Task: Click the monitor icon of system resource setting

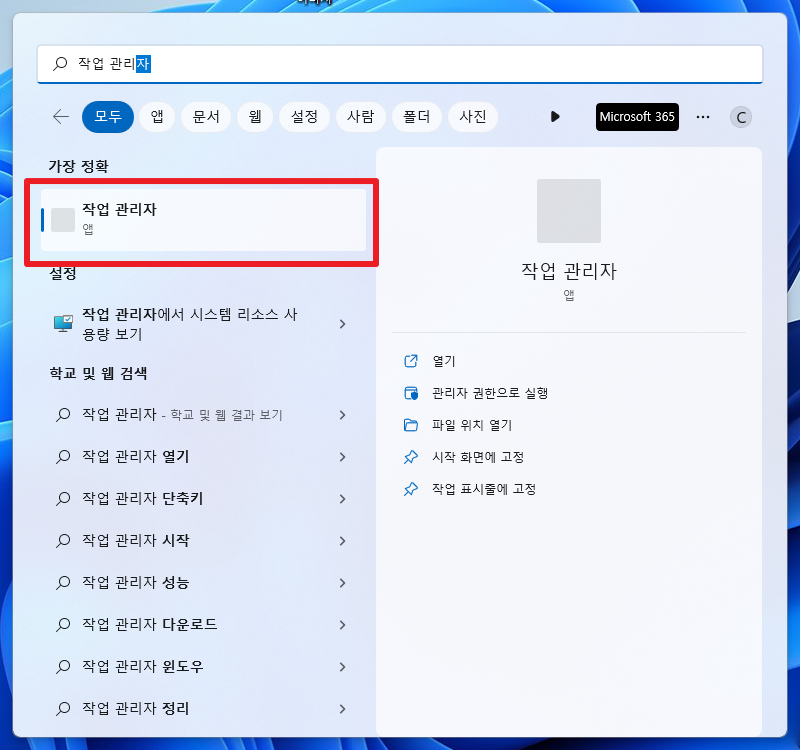Action: (x=64, y=323)
